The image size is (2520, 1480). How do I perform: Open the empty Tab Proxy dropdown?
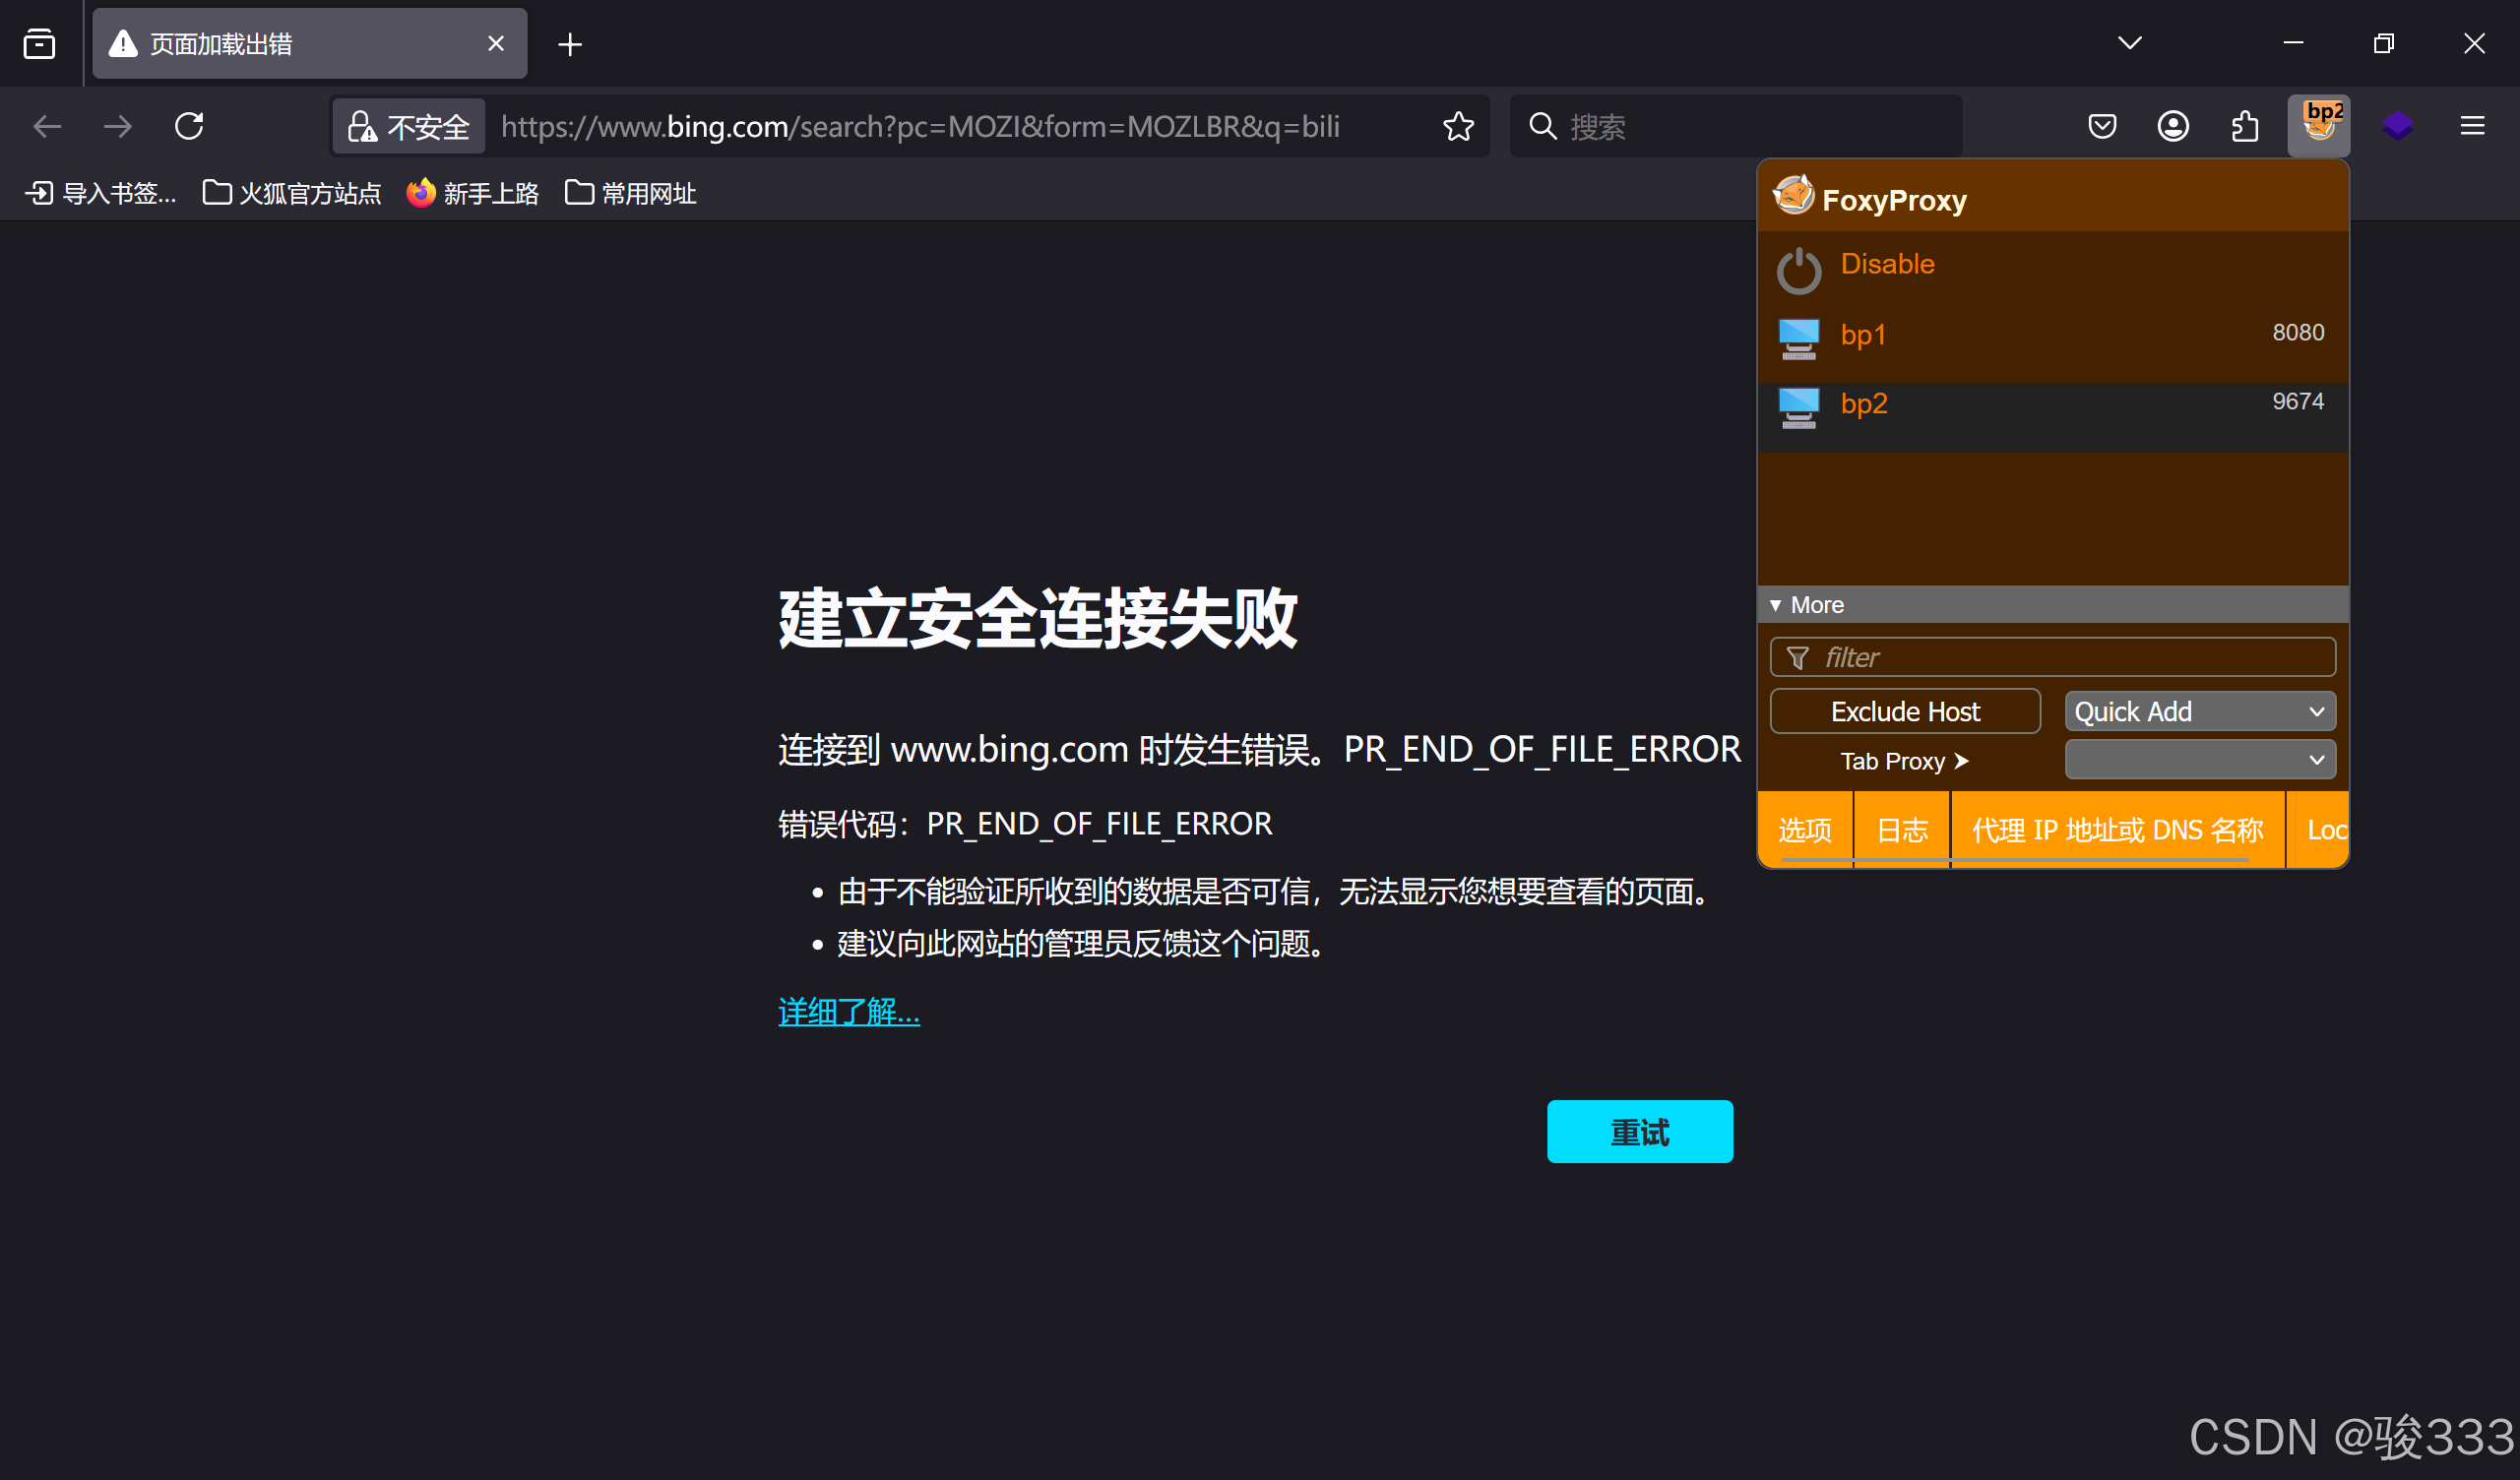click(x=2199, y=760)
